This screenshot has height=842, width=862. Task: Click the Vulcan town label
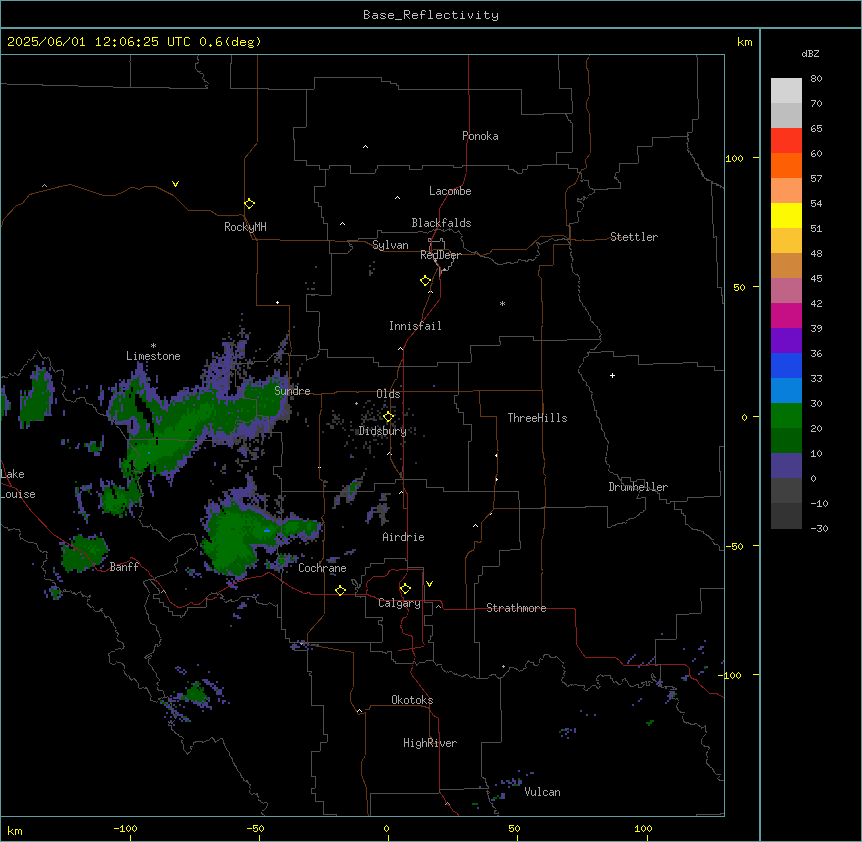coord(542,792)
